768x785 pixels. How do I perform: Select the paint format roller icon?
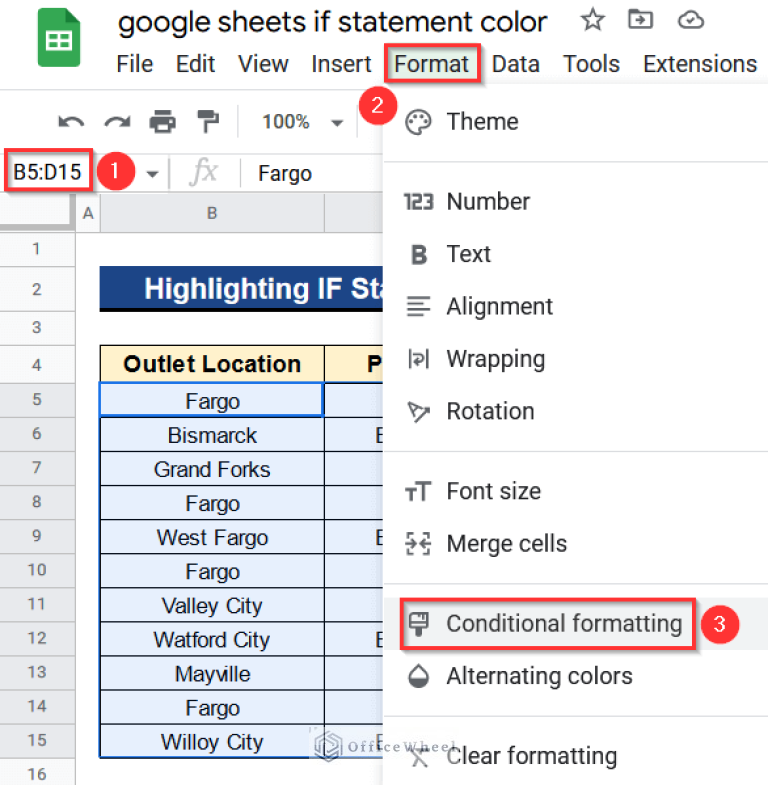click(208, 122)
